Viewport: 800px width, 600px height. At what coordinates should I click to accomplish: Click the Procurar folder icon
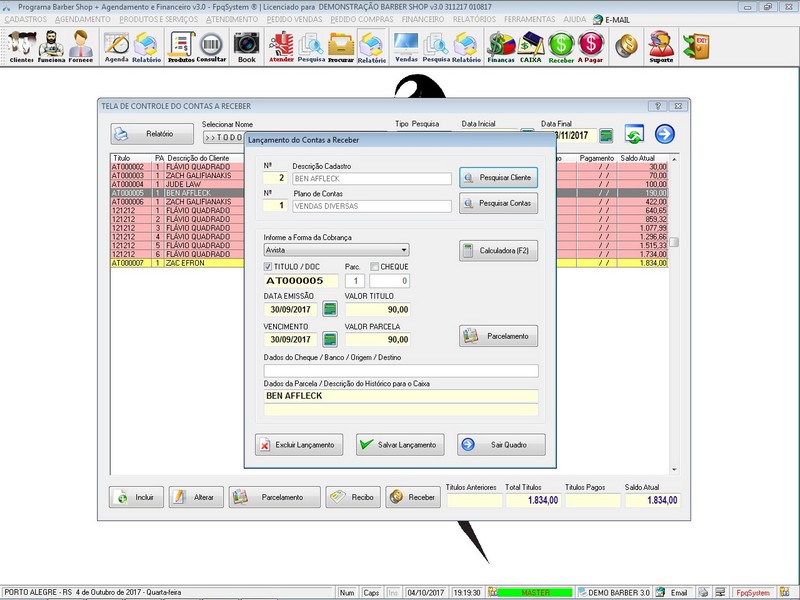click(341, 46)
